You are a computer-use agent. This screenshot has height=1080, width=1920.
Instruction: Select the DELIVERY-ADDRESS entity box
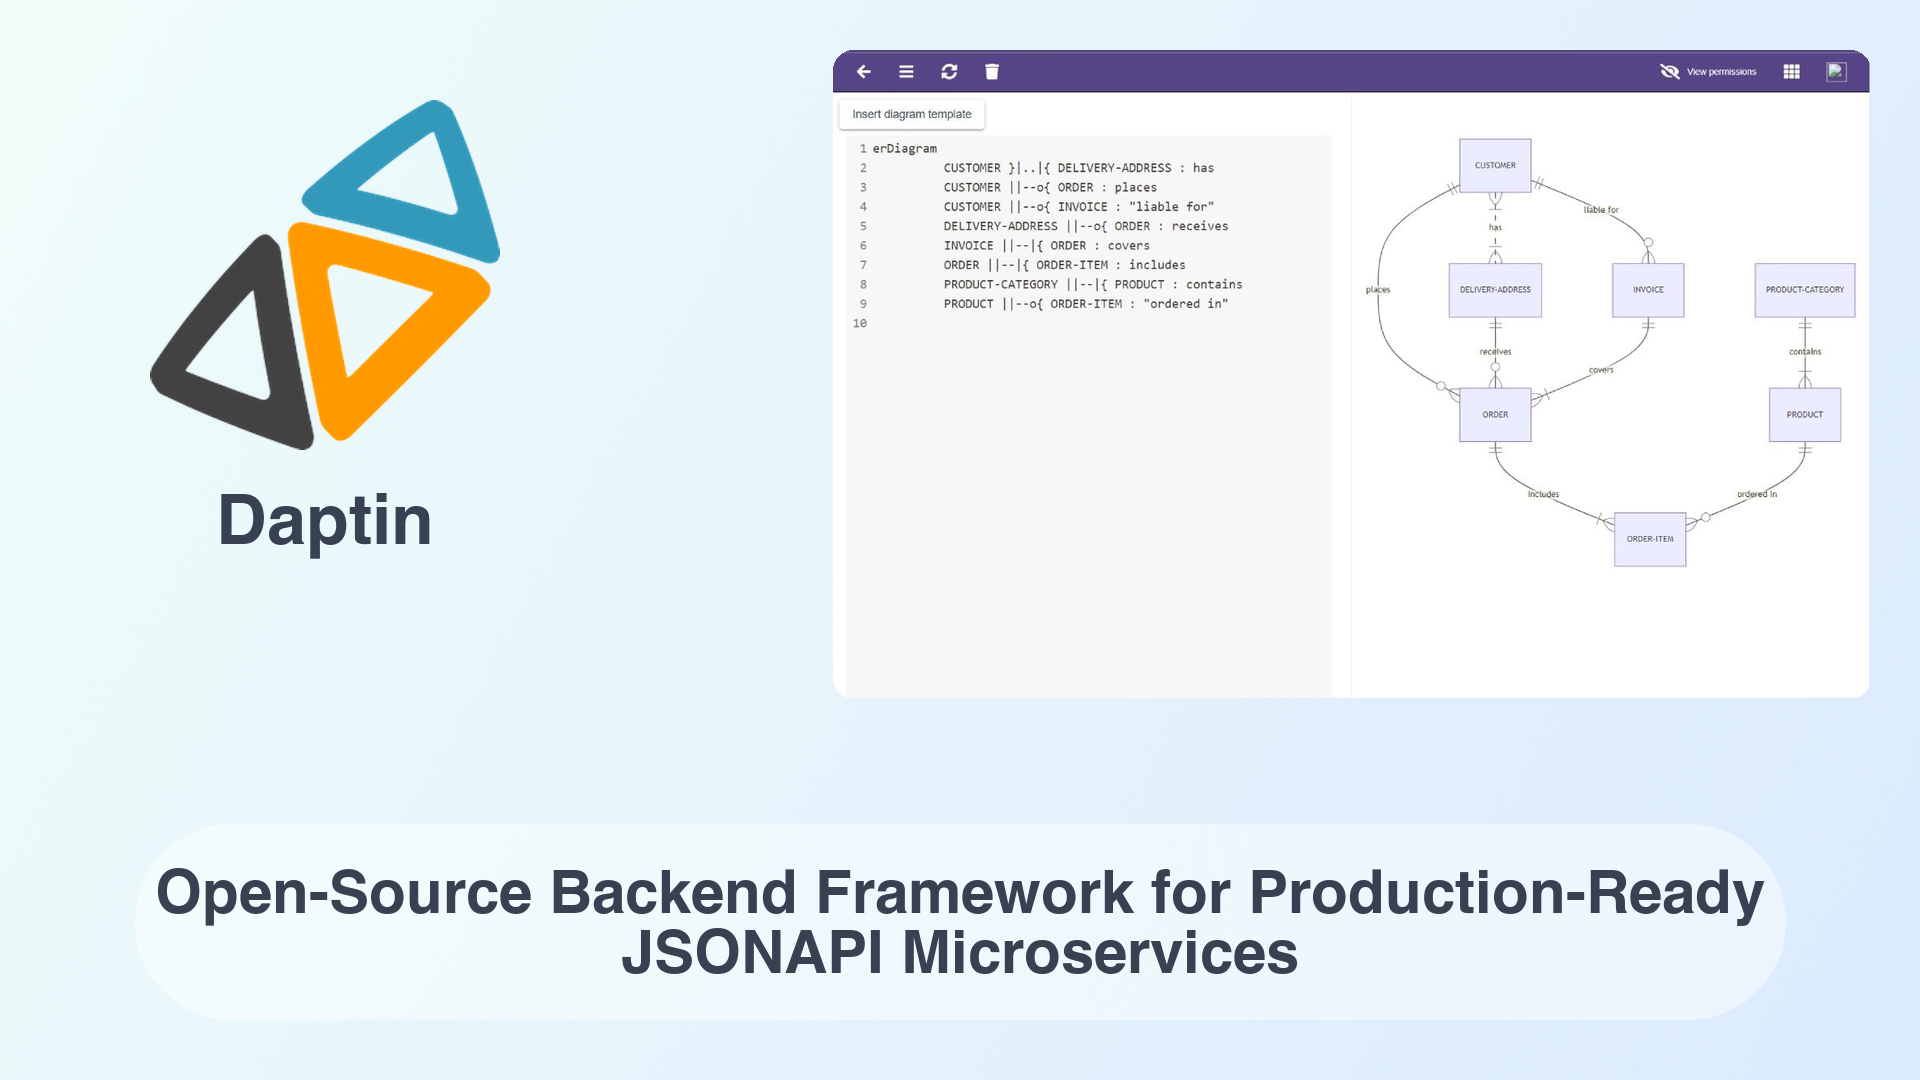tap(1495, 290)
